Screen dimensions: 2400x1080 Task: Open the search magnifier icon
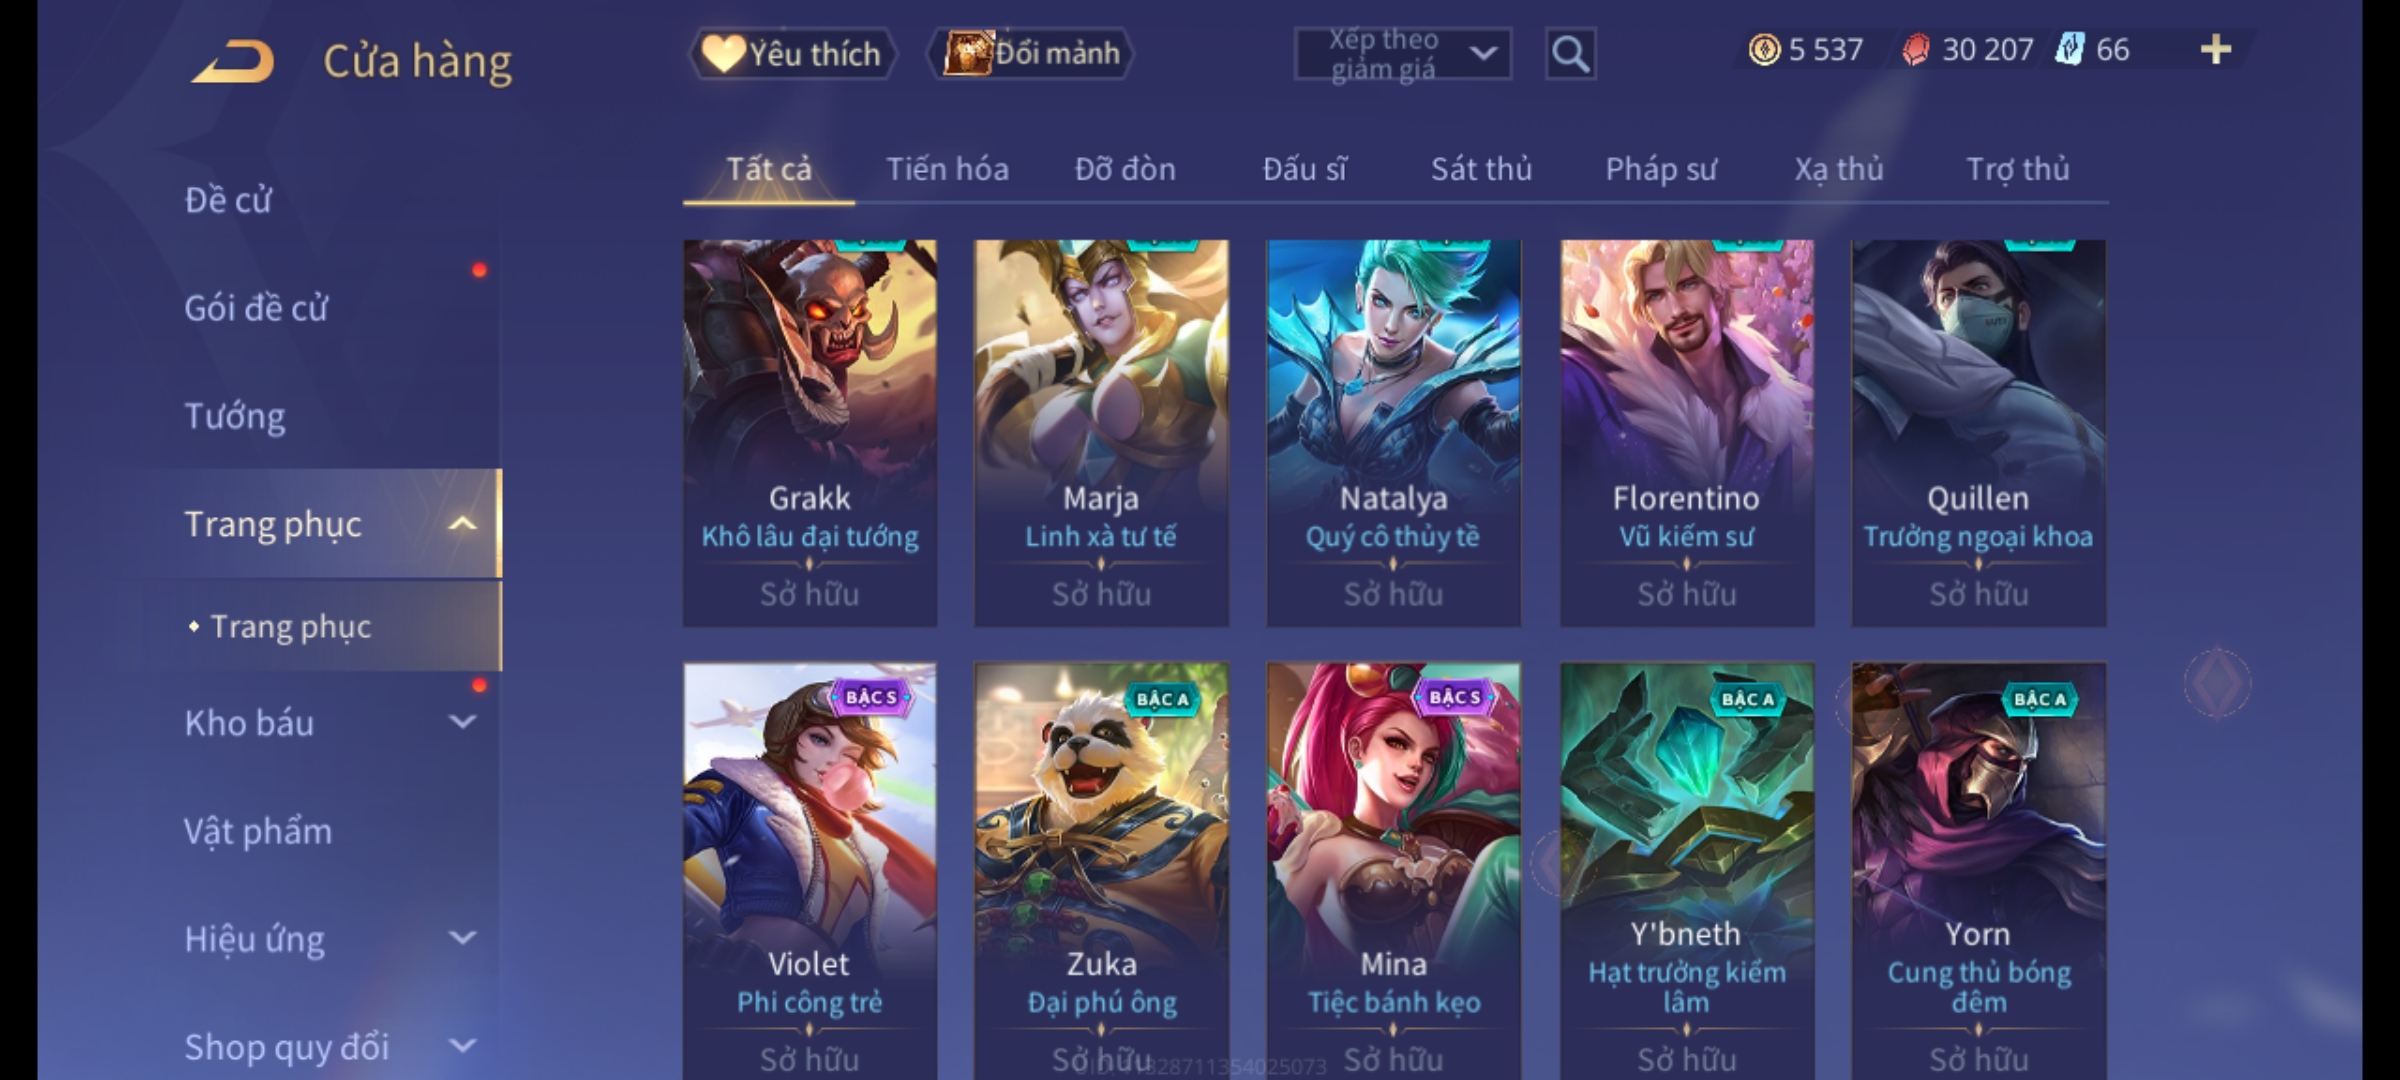(x=1570, y=54)
